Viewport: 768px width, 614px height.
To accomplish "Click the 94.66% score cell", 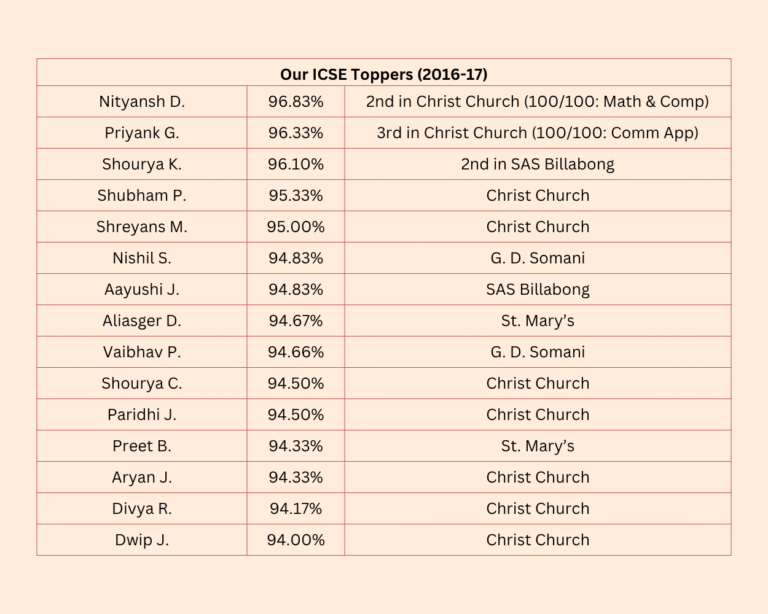I will click(295, 352).
